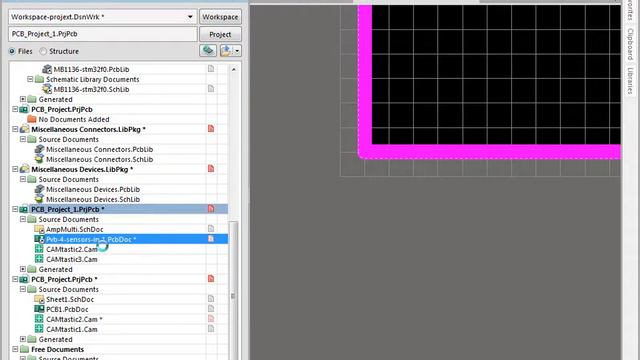Select CAMtastic3.Cam in the tree
The width and height of the screenshot is (640, 360).
point(71,259)
